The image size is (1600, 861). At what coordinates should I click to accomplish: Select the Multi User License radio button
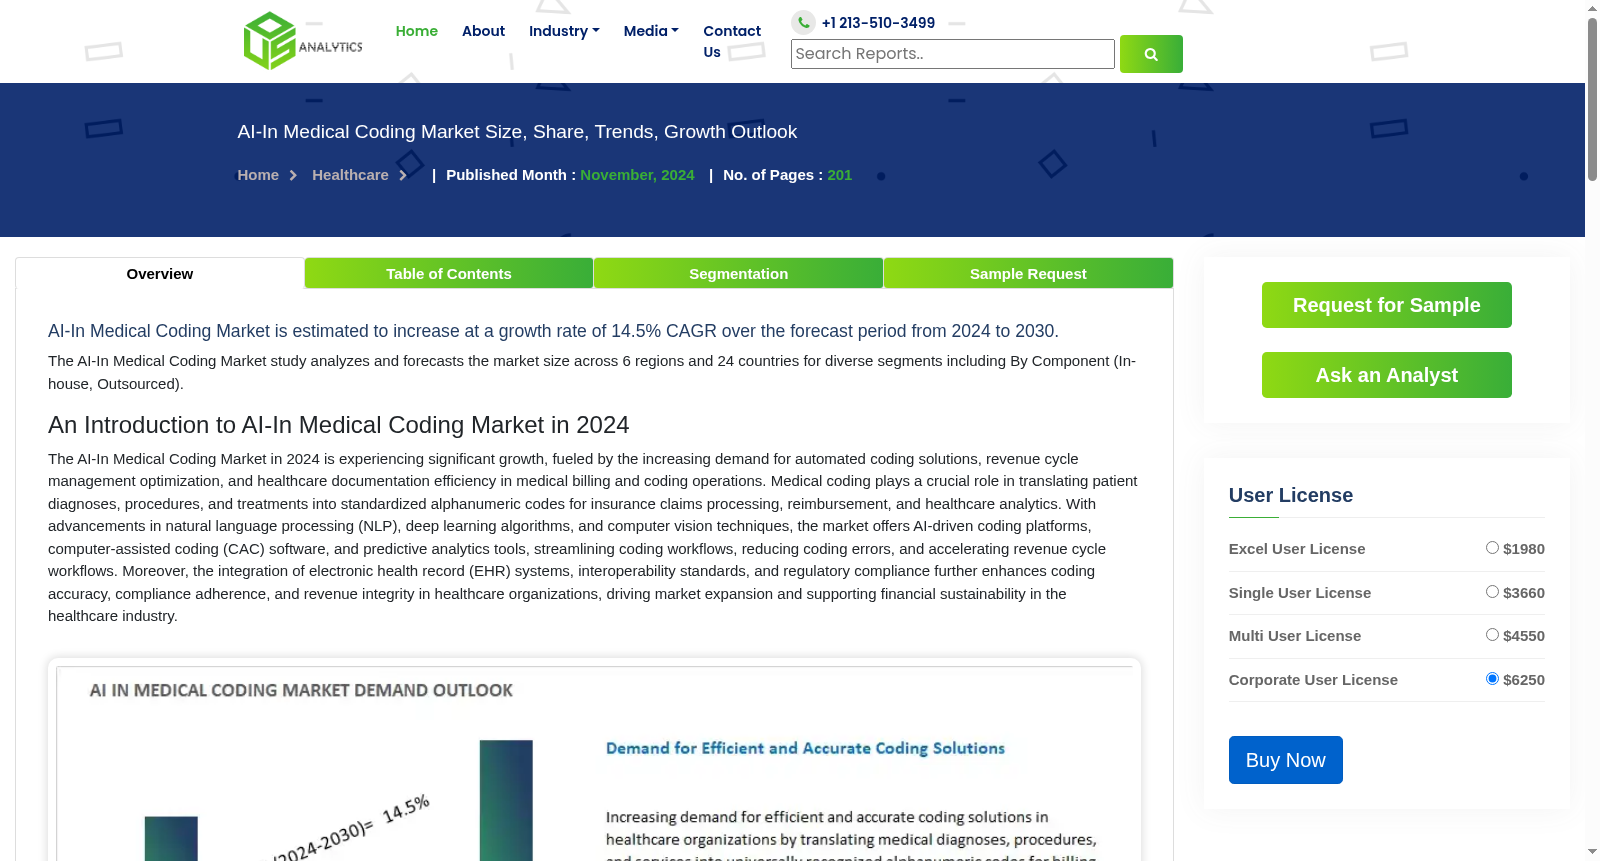1492,635
